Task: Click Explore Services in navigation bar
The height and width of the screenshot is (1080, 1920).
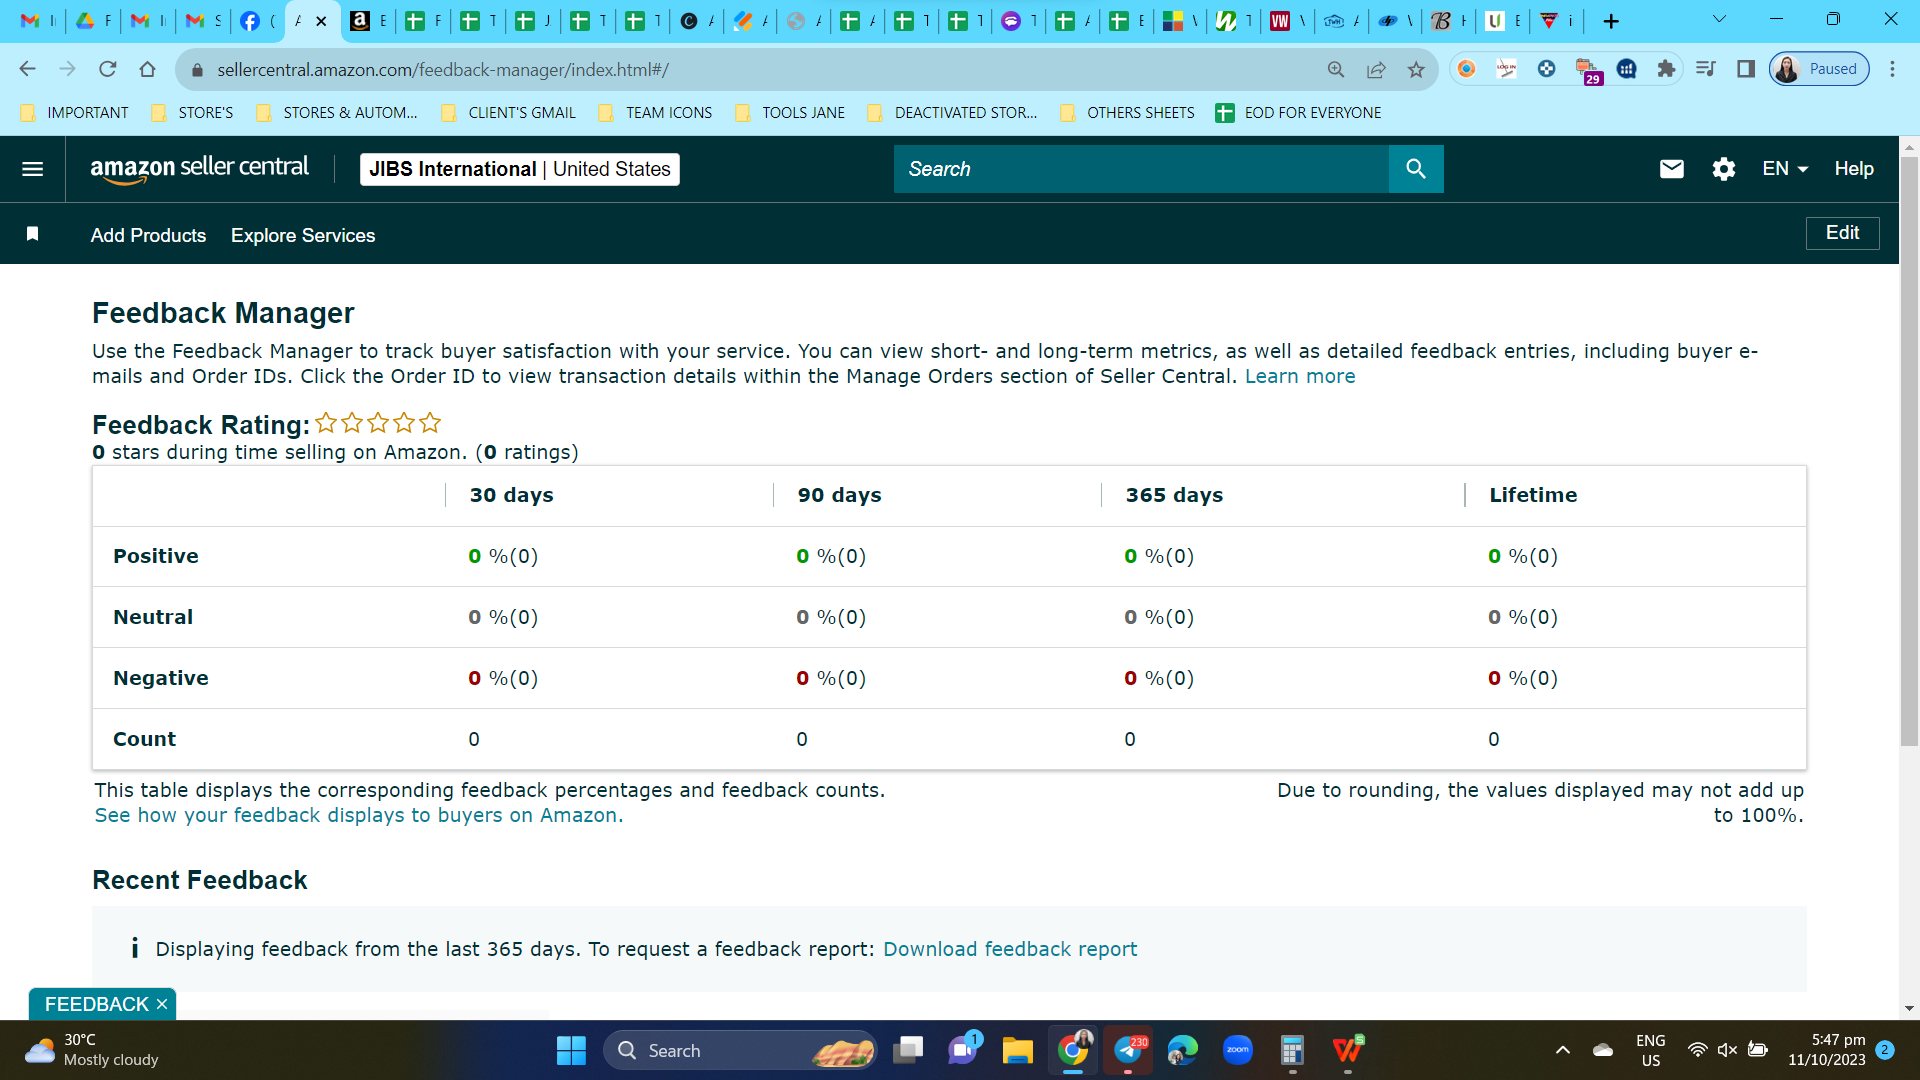Action: pos(303,235)
